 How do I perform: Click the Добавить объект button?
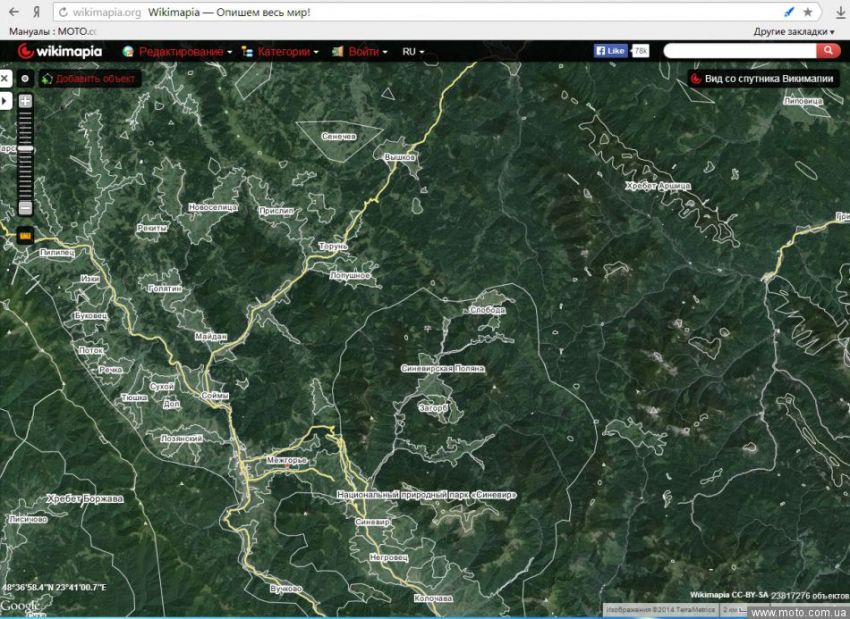pos(90,78)
